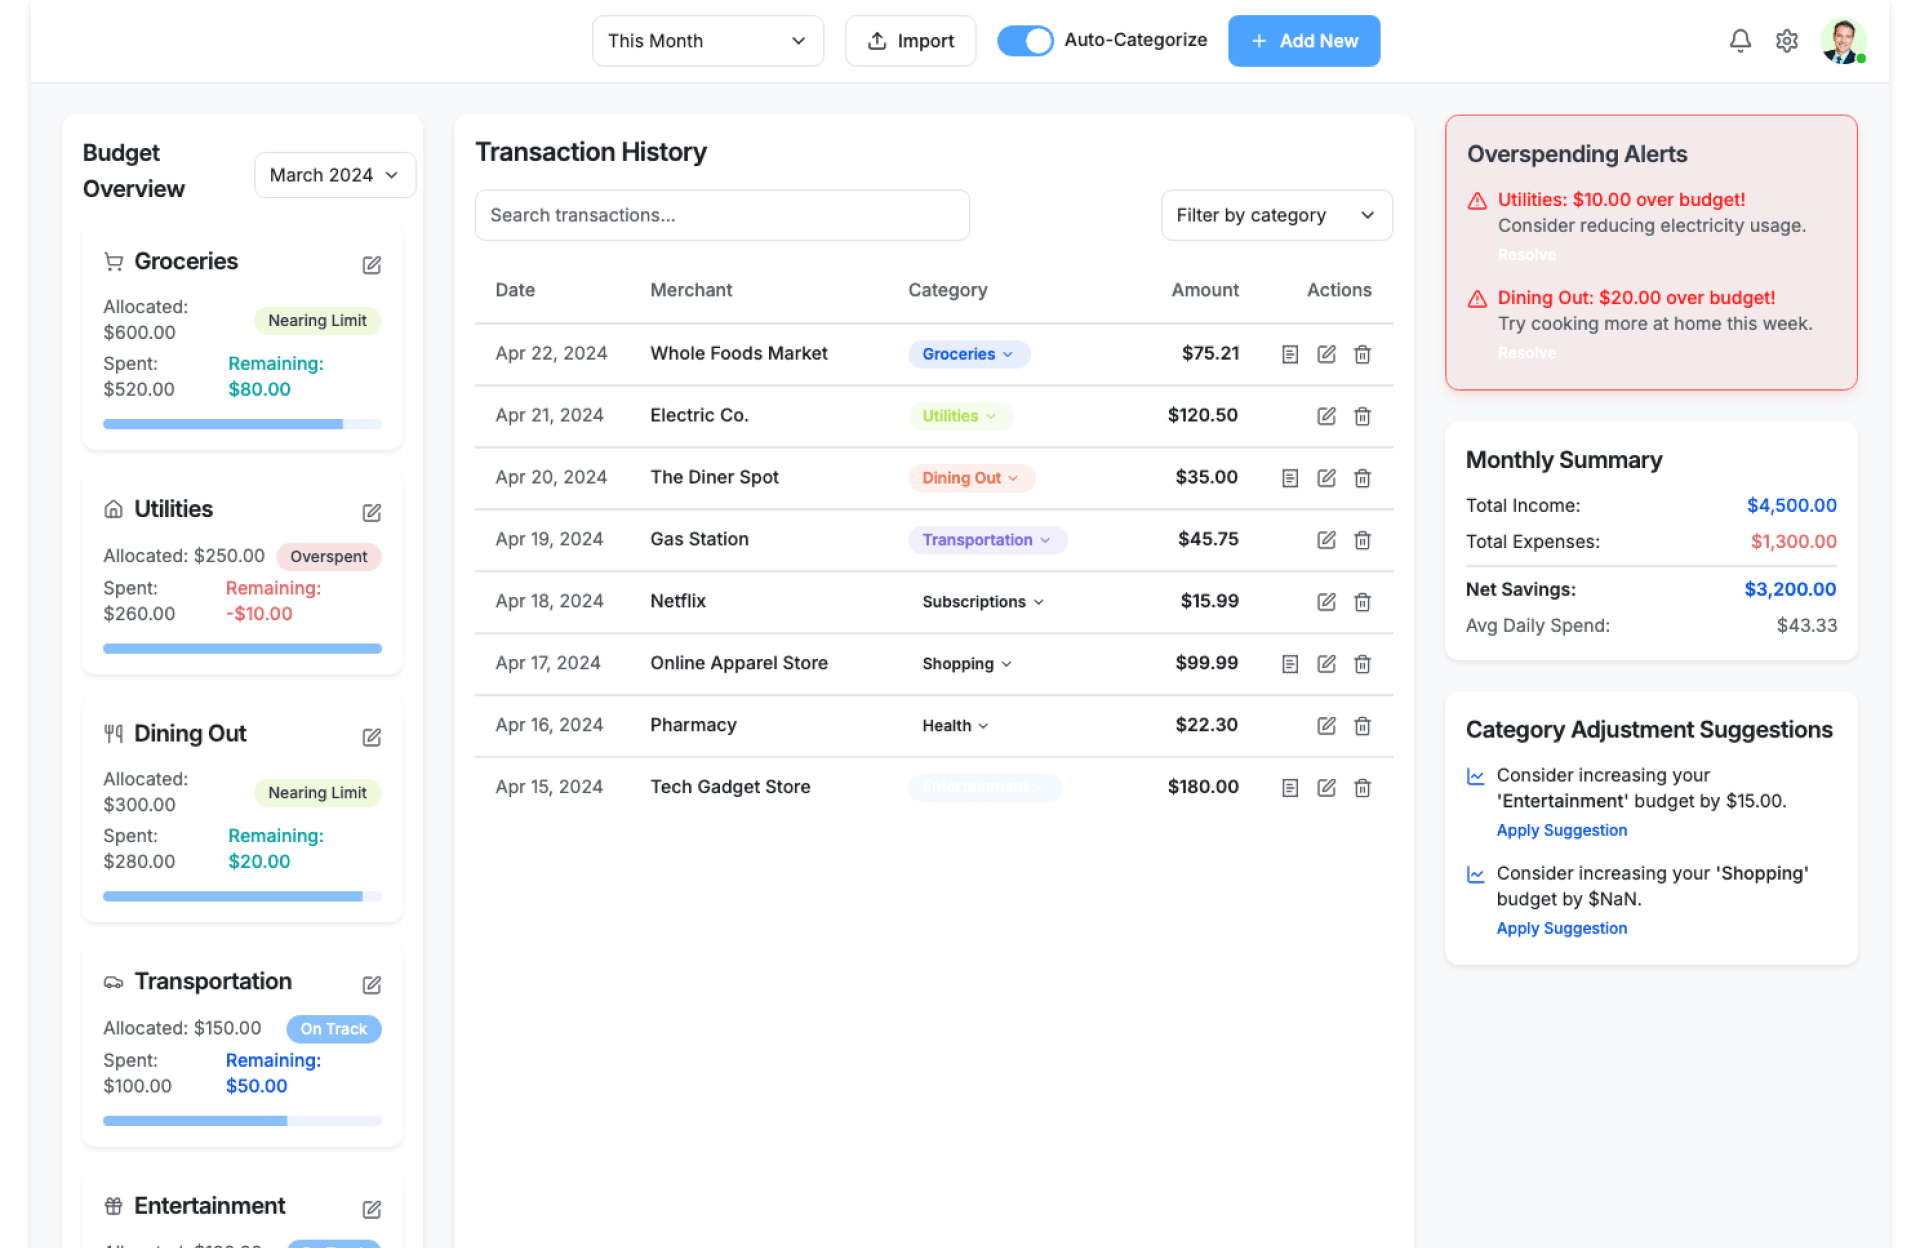This screenshot has width=1920, height=1248.
Task: Delete the Electric Co. transaction
Action: (1362, 416)
